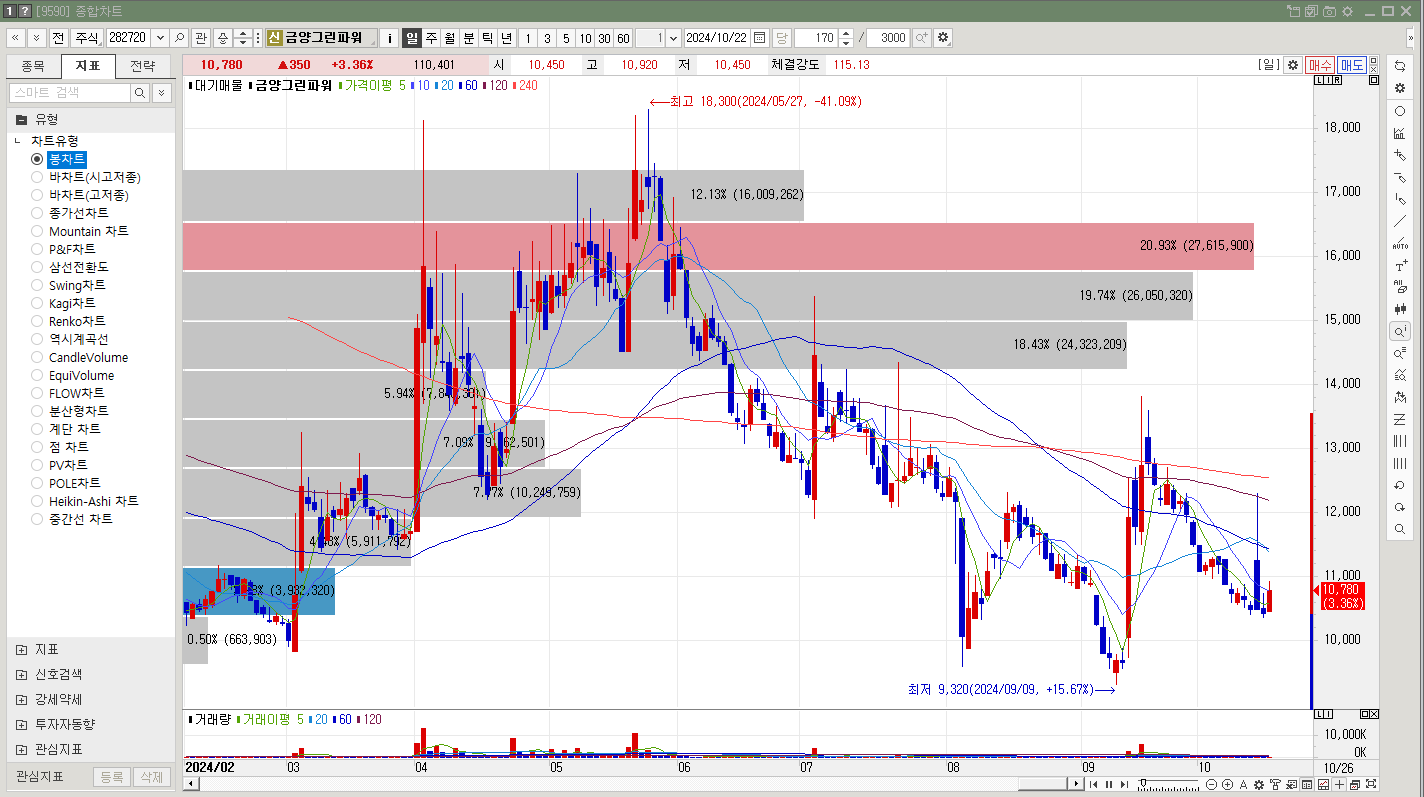Select 바차트(시고저종) radio option
This screenshot has height=797, width=1424.
pos(37,177)
